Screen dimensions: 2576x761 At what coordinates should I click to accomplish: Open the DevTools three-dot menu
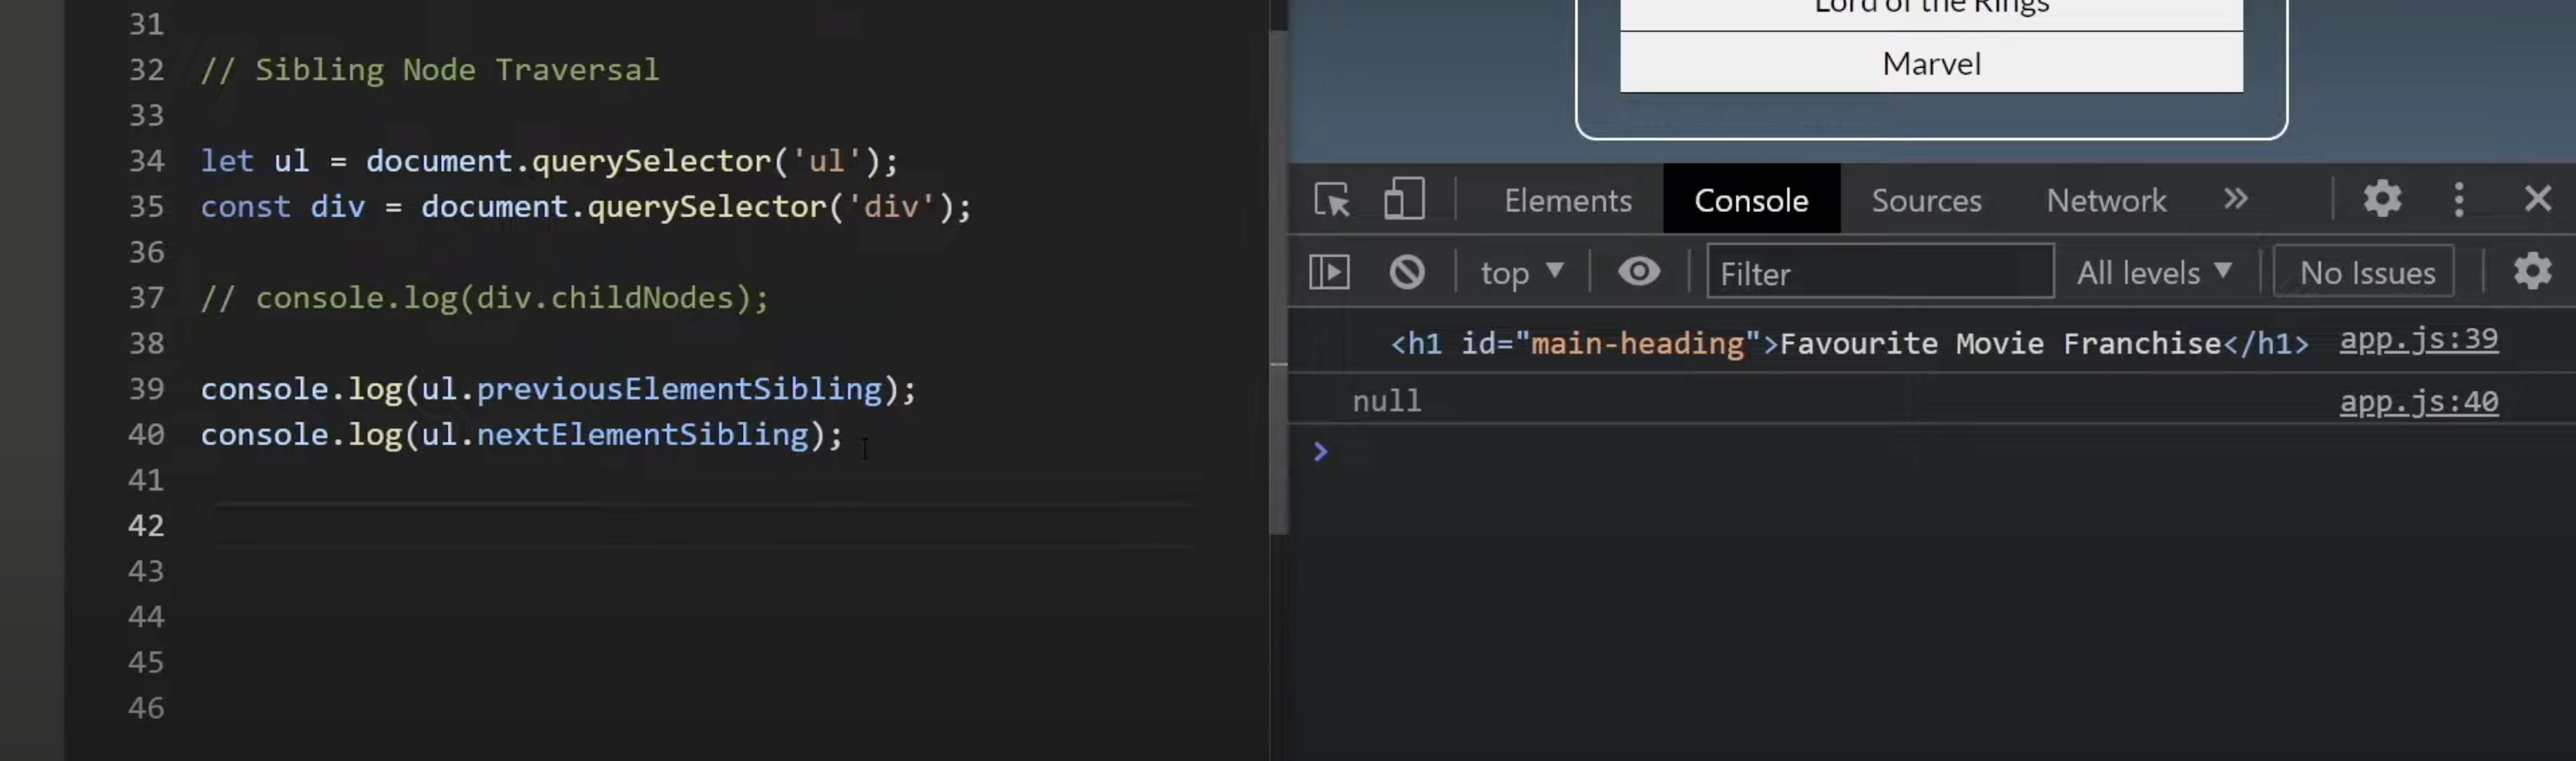[x=2459, y=199]
